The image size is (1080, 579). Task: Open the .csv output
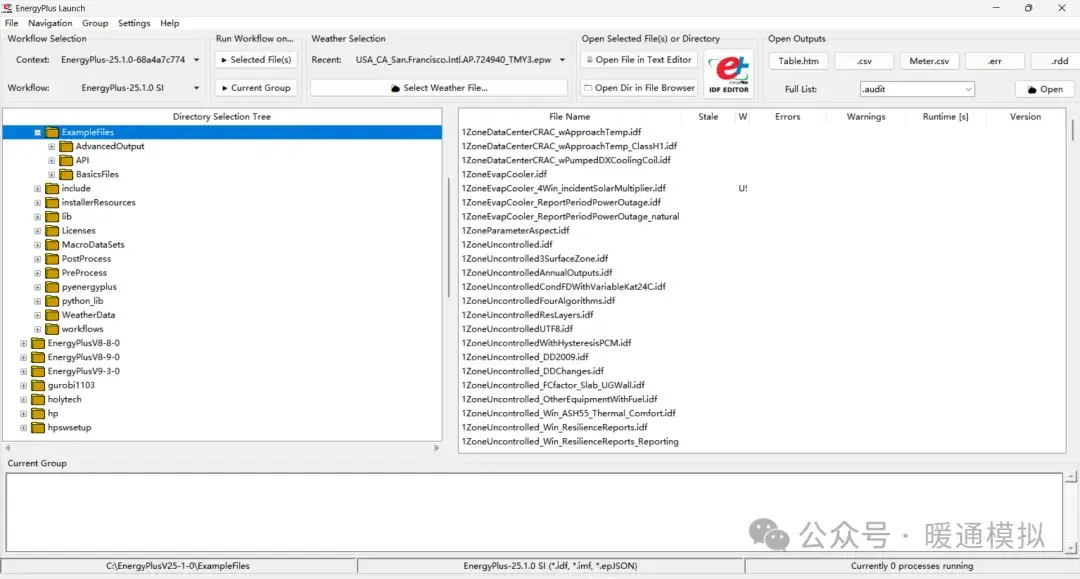(x=864, y=61)
